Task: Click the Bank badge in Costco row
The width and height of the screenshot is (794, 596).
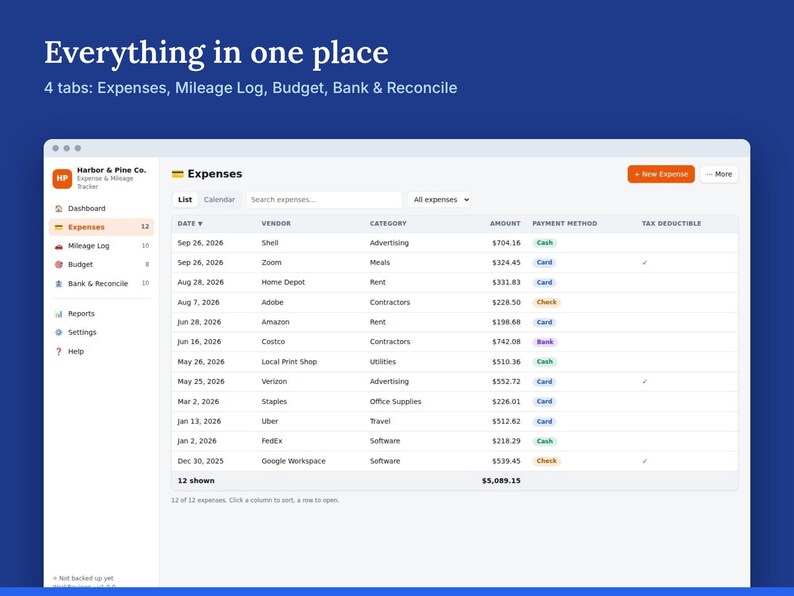Action: click(x=545, y=342)
